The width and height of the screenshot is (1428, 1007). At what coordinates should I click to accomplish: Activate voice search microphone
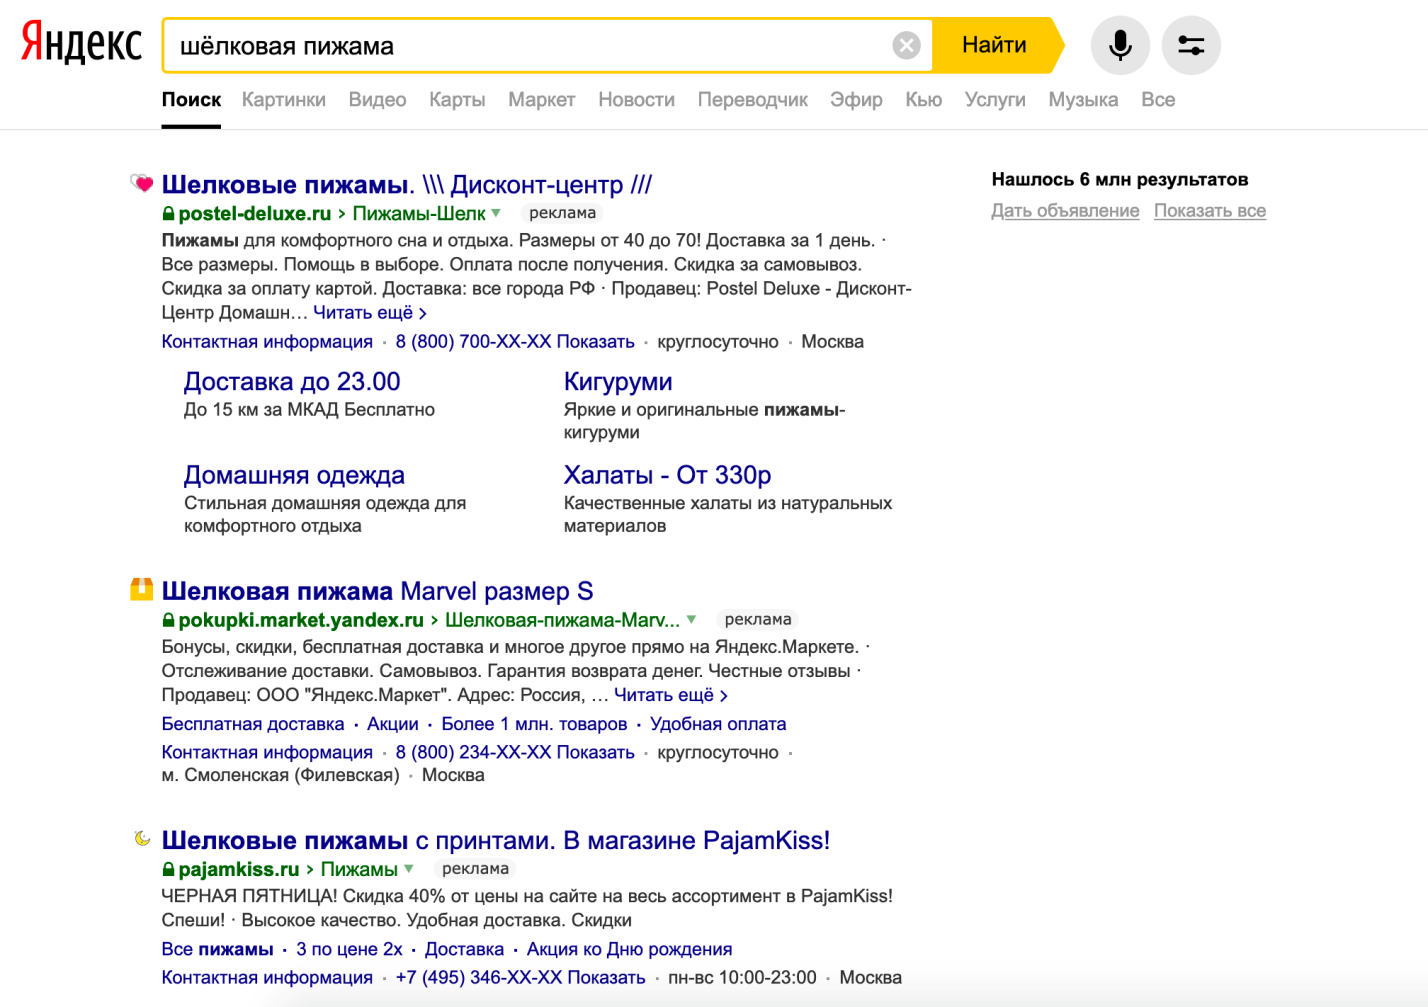(x=1120, y=45)
